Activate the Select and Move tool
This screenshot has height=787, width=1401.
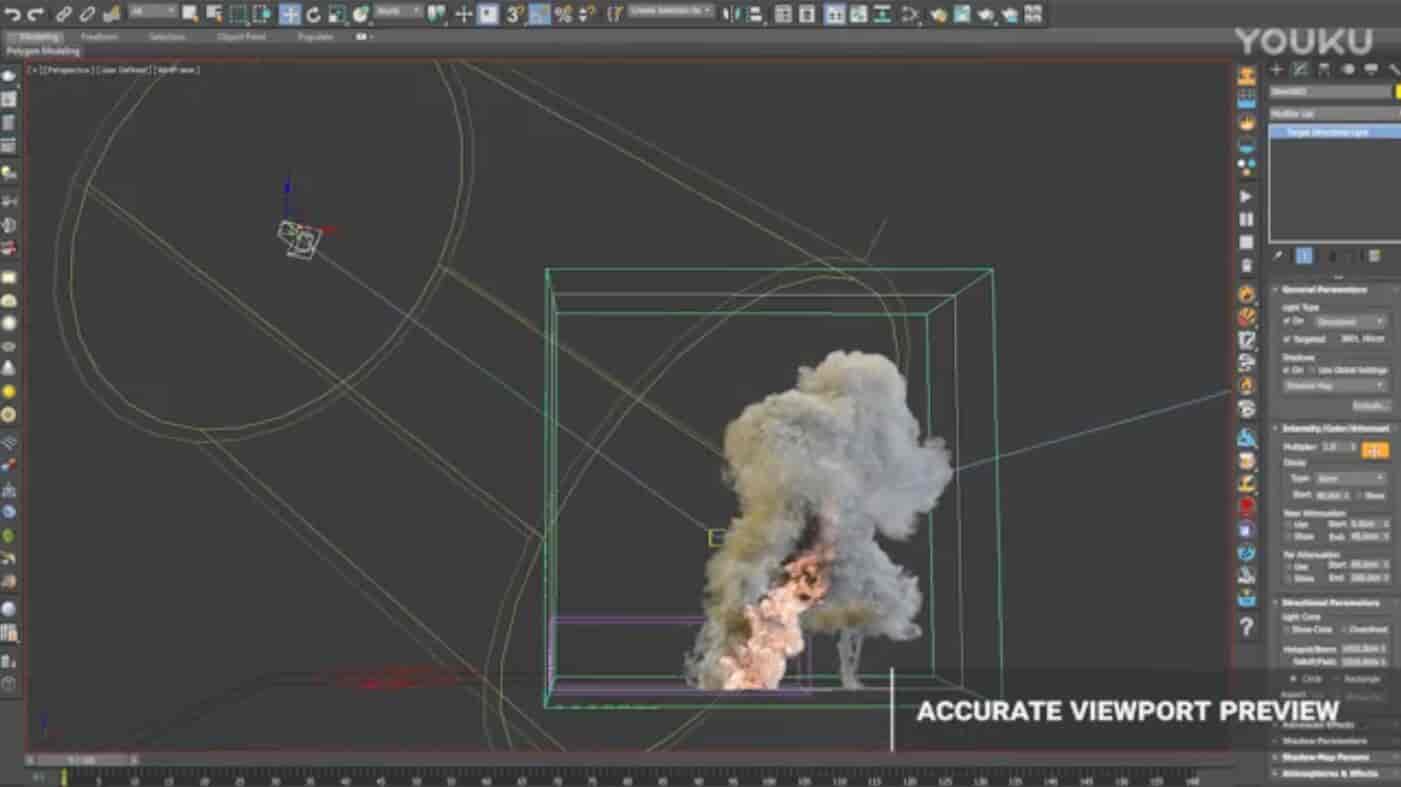coord(290,14)
